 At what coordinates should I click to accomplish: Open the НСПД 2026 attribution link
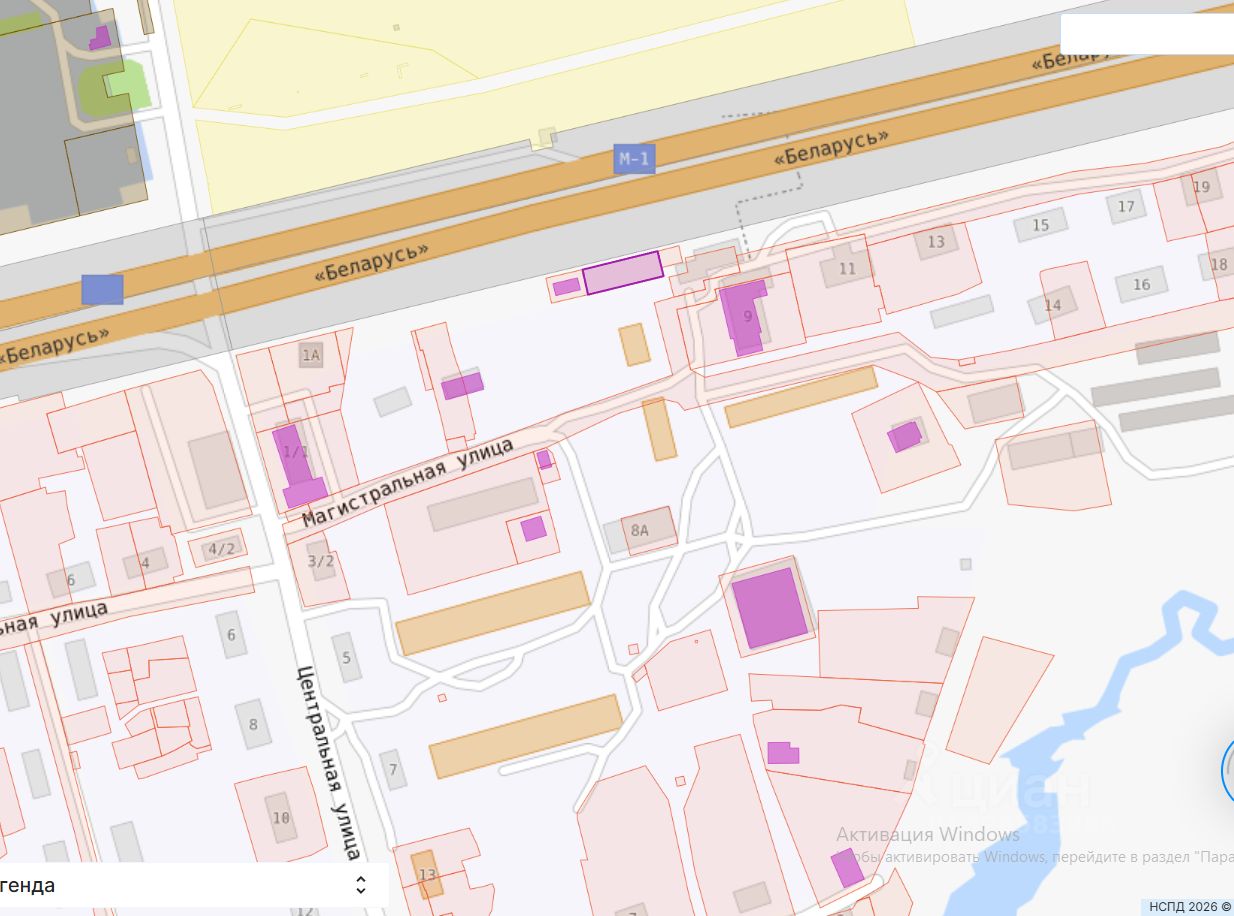pyautogui.click(x=1190, y=906)
